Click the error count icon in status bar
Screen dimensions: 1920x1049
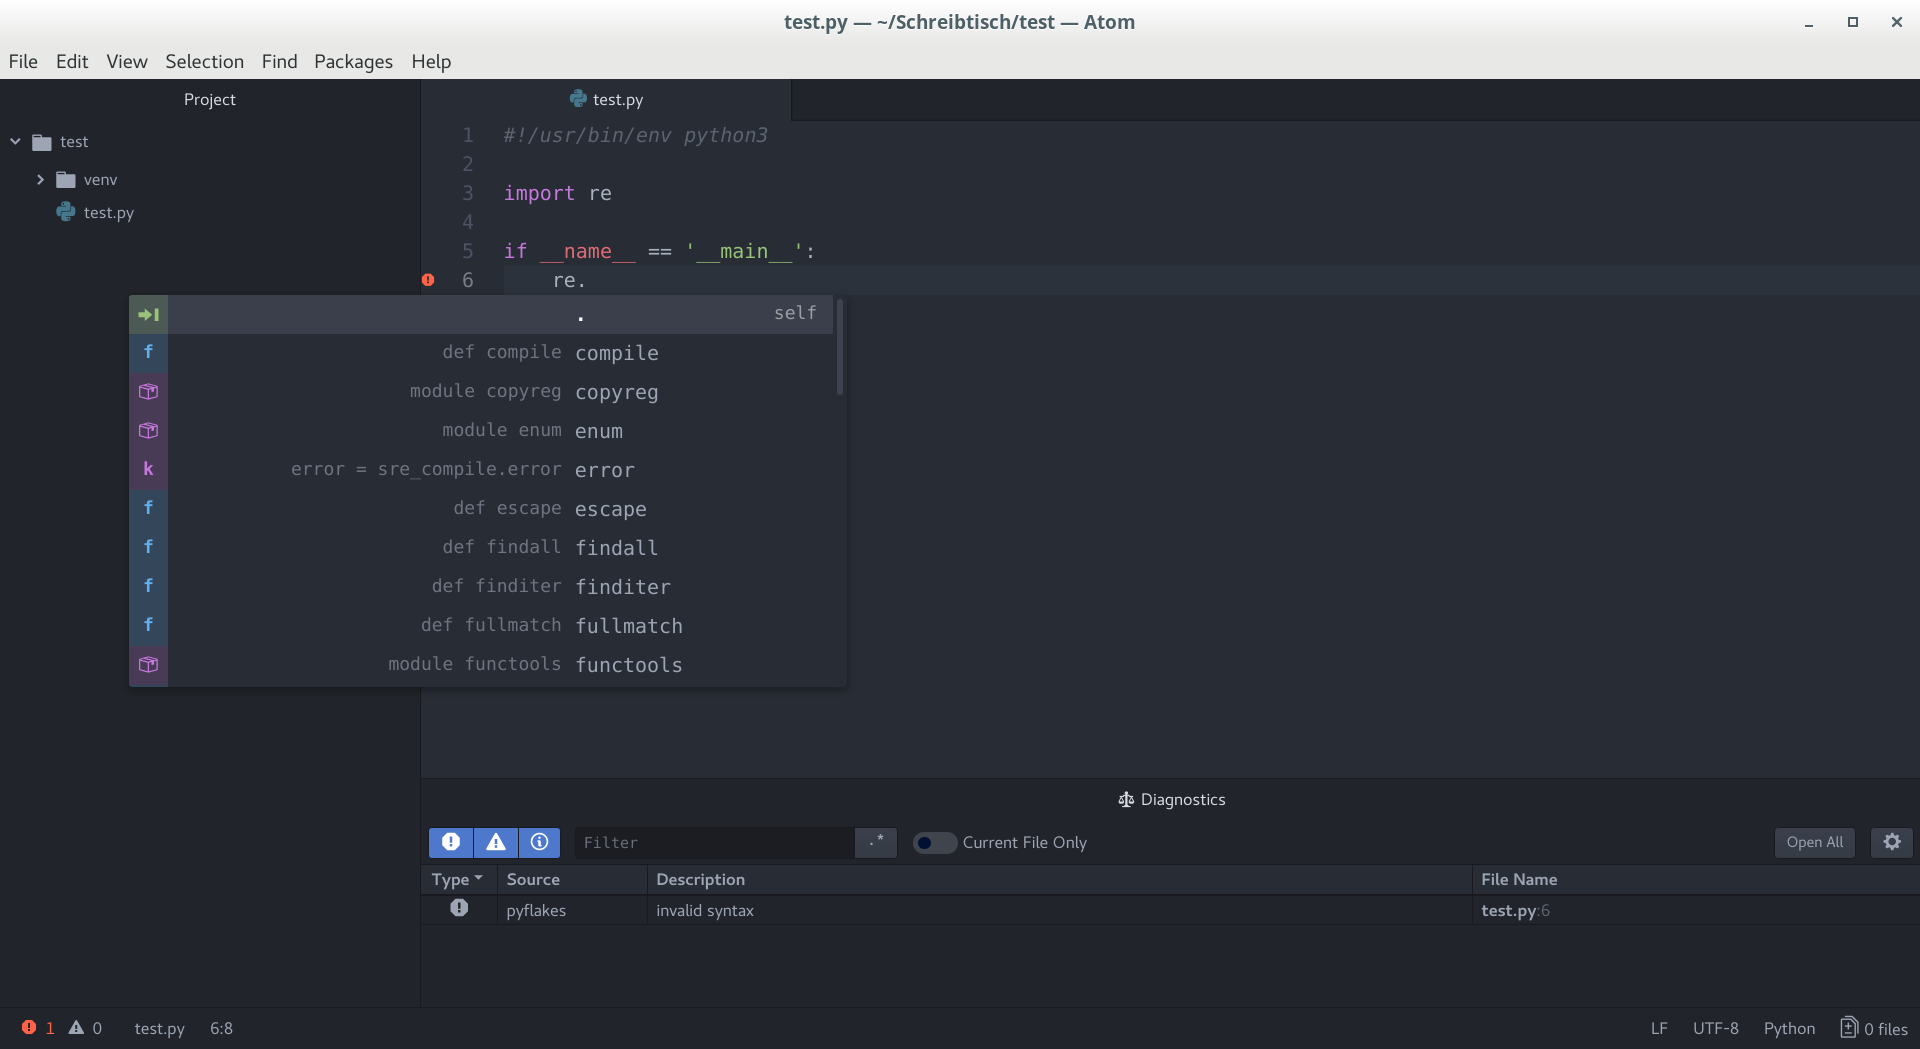coord(30,1028)
